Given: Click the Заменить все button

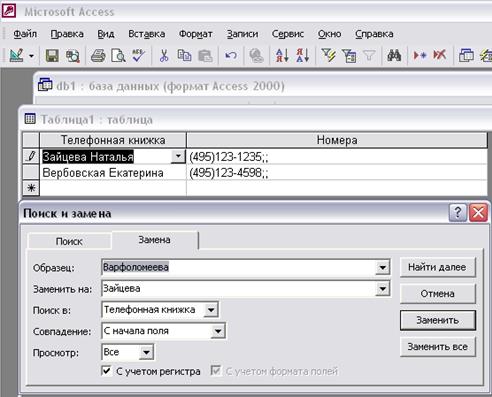Looking at the screenshot, I should 437,347.
